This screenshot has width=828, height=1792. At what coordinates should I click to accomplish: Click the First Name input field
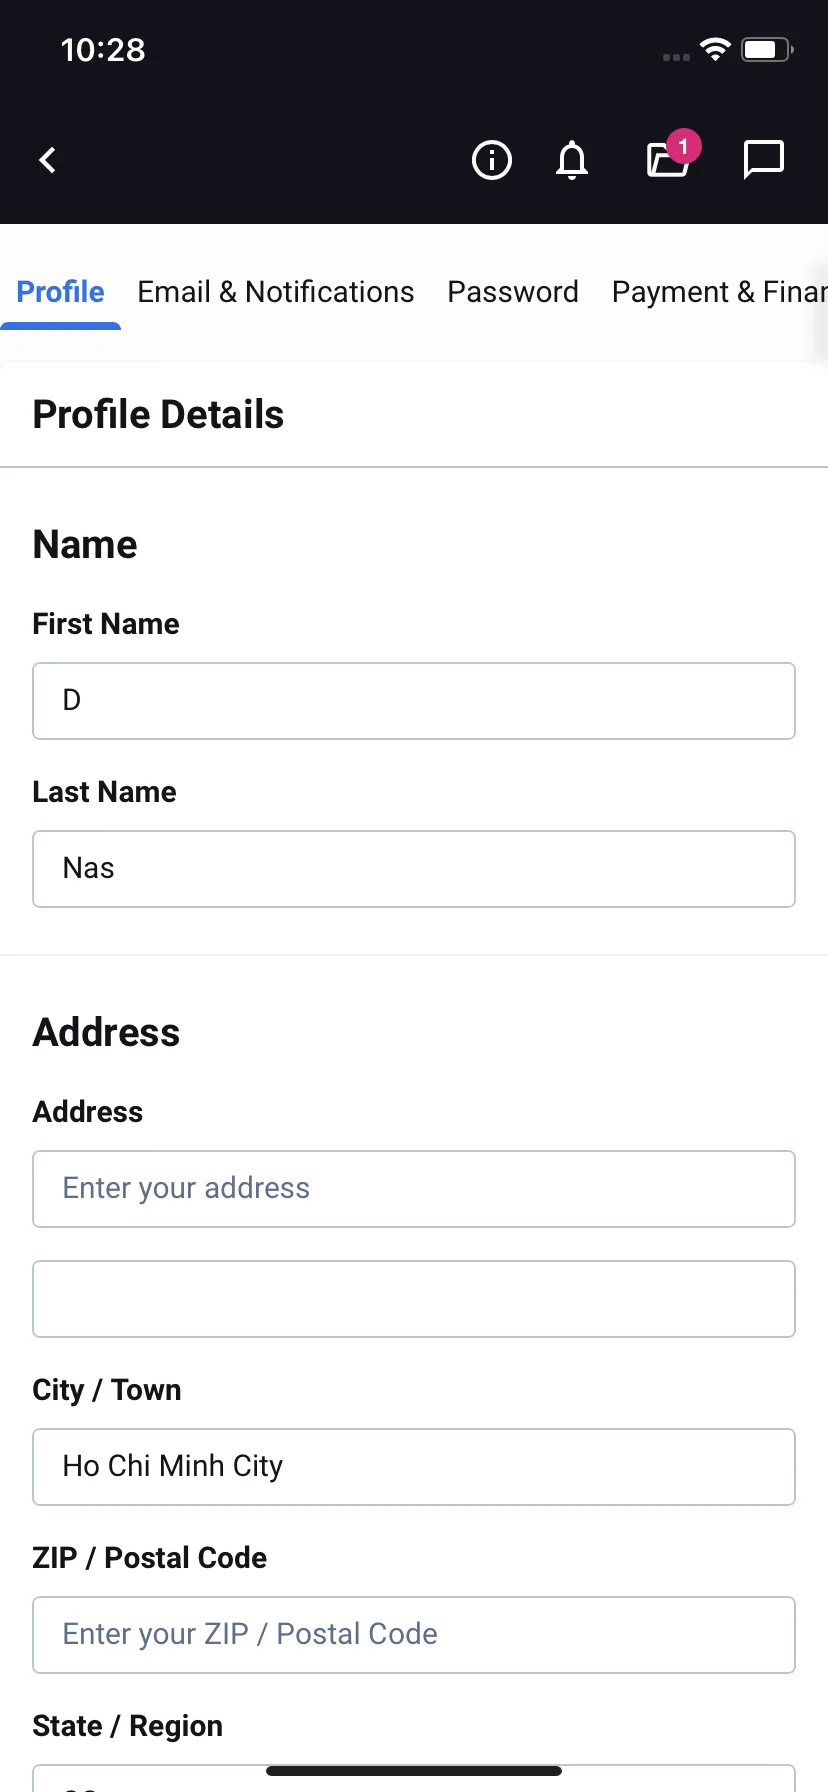point(414,701)
